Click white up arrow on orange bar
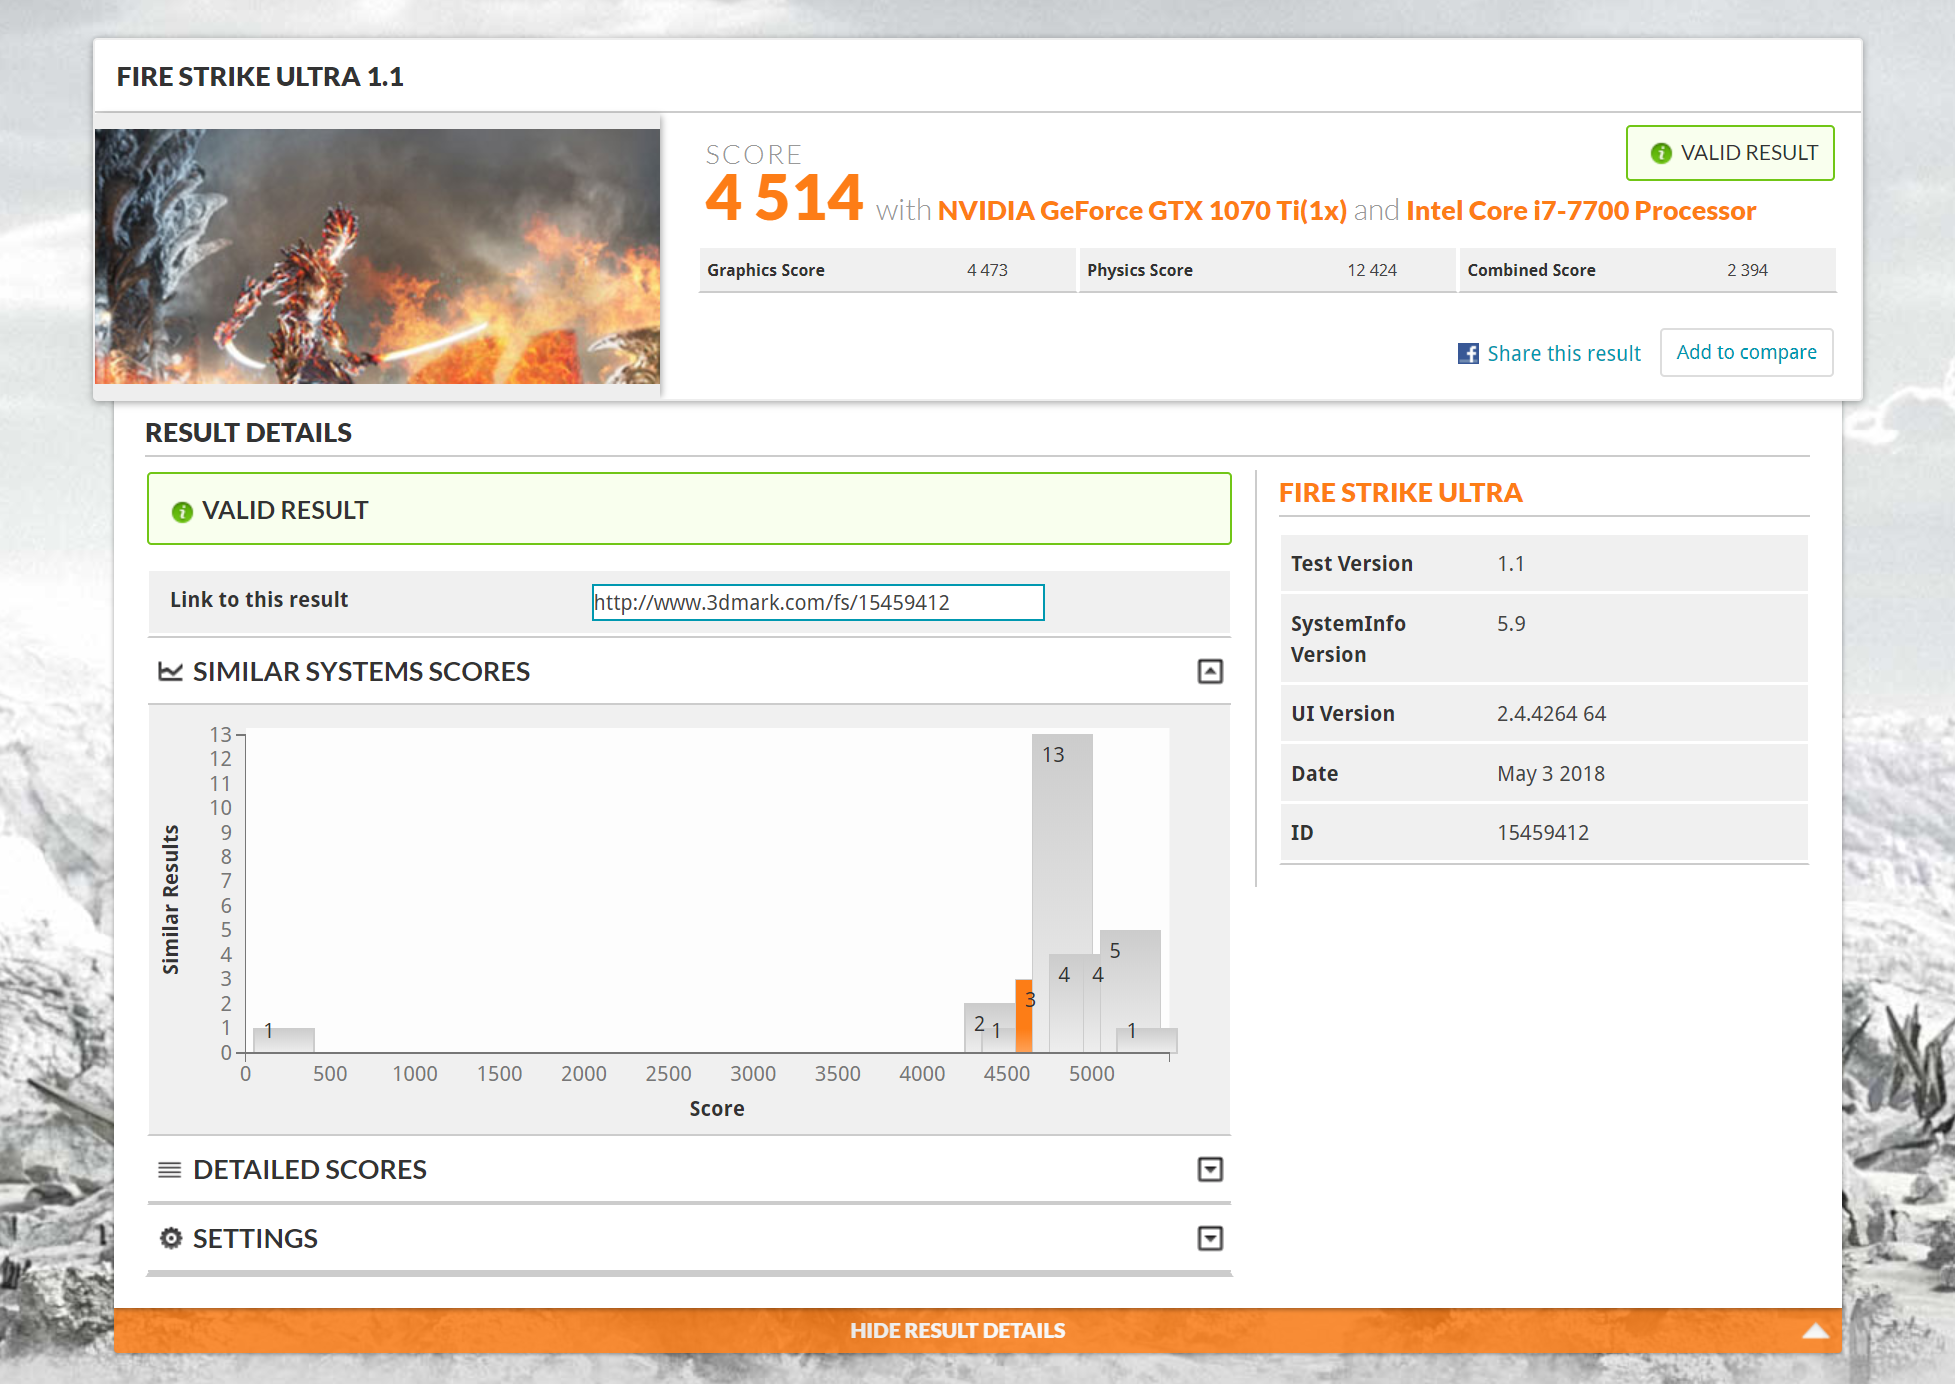The image size is (1955, 1384). 1815,1331
